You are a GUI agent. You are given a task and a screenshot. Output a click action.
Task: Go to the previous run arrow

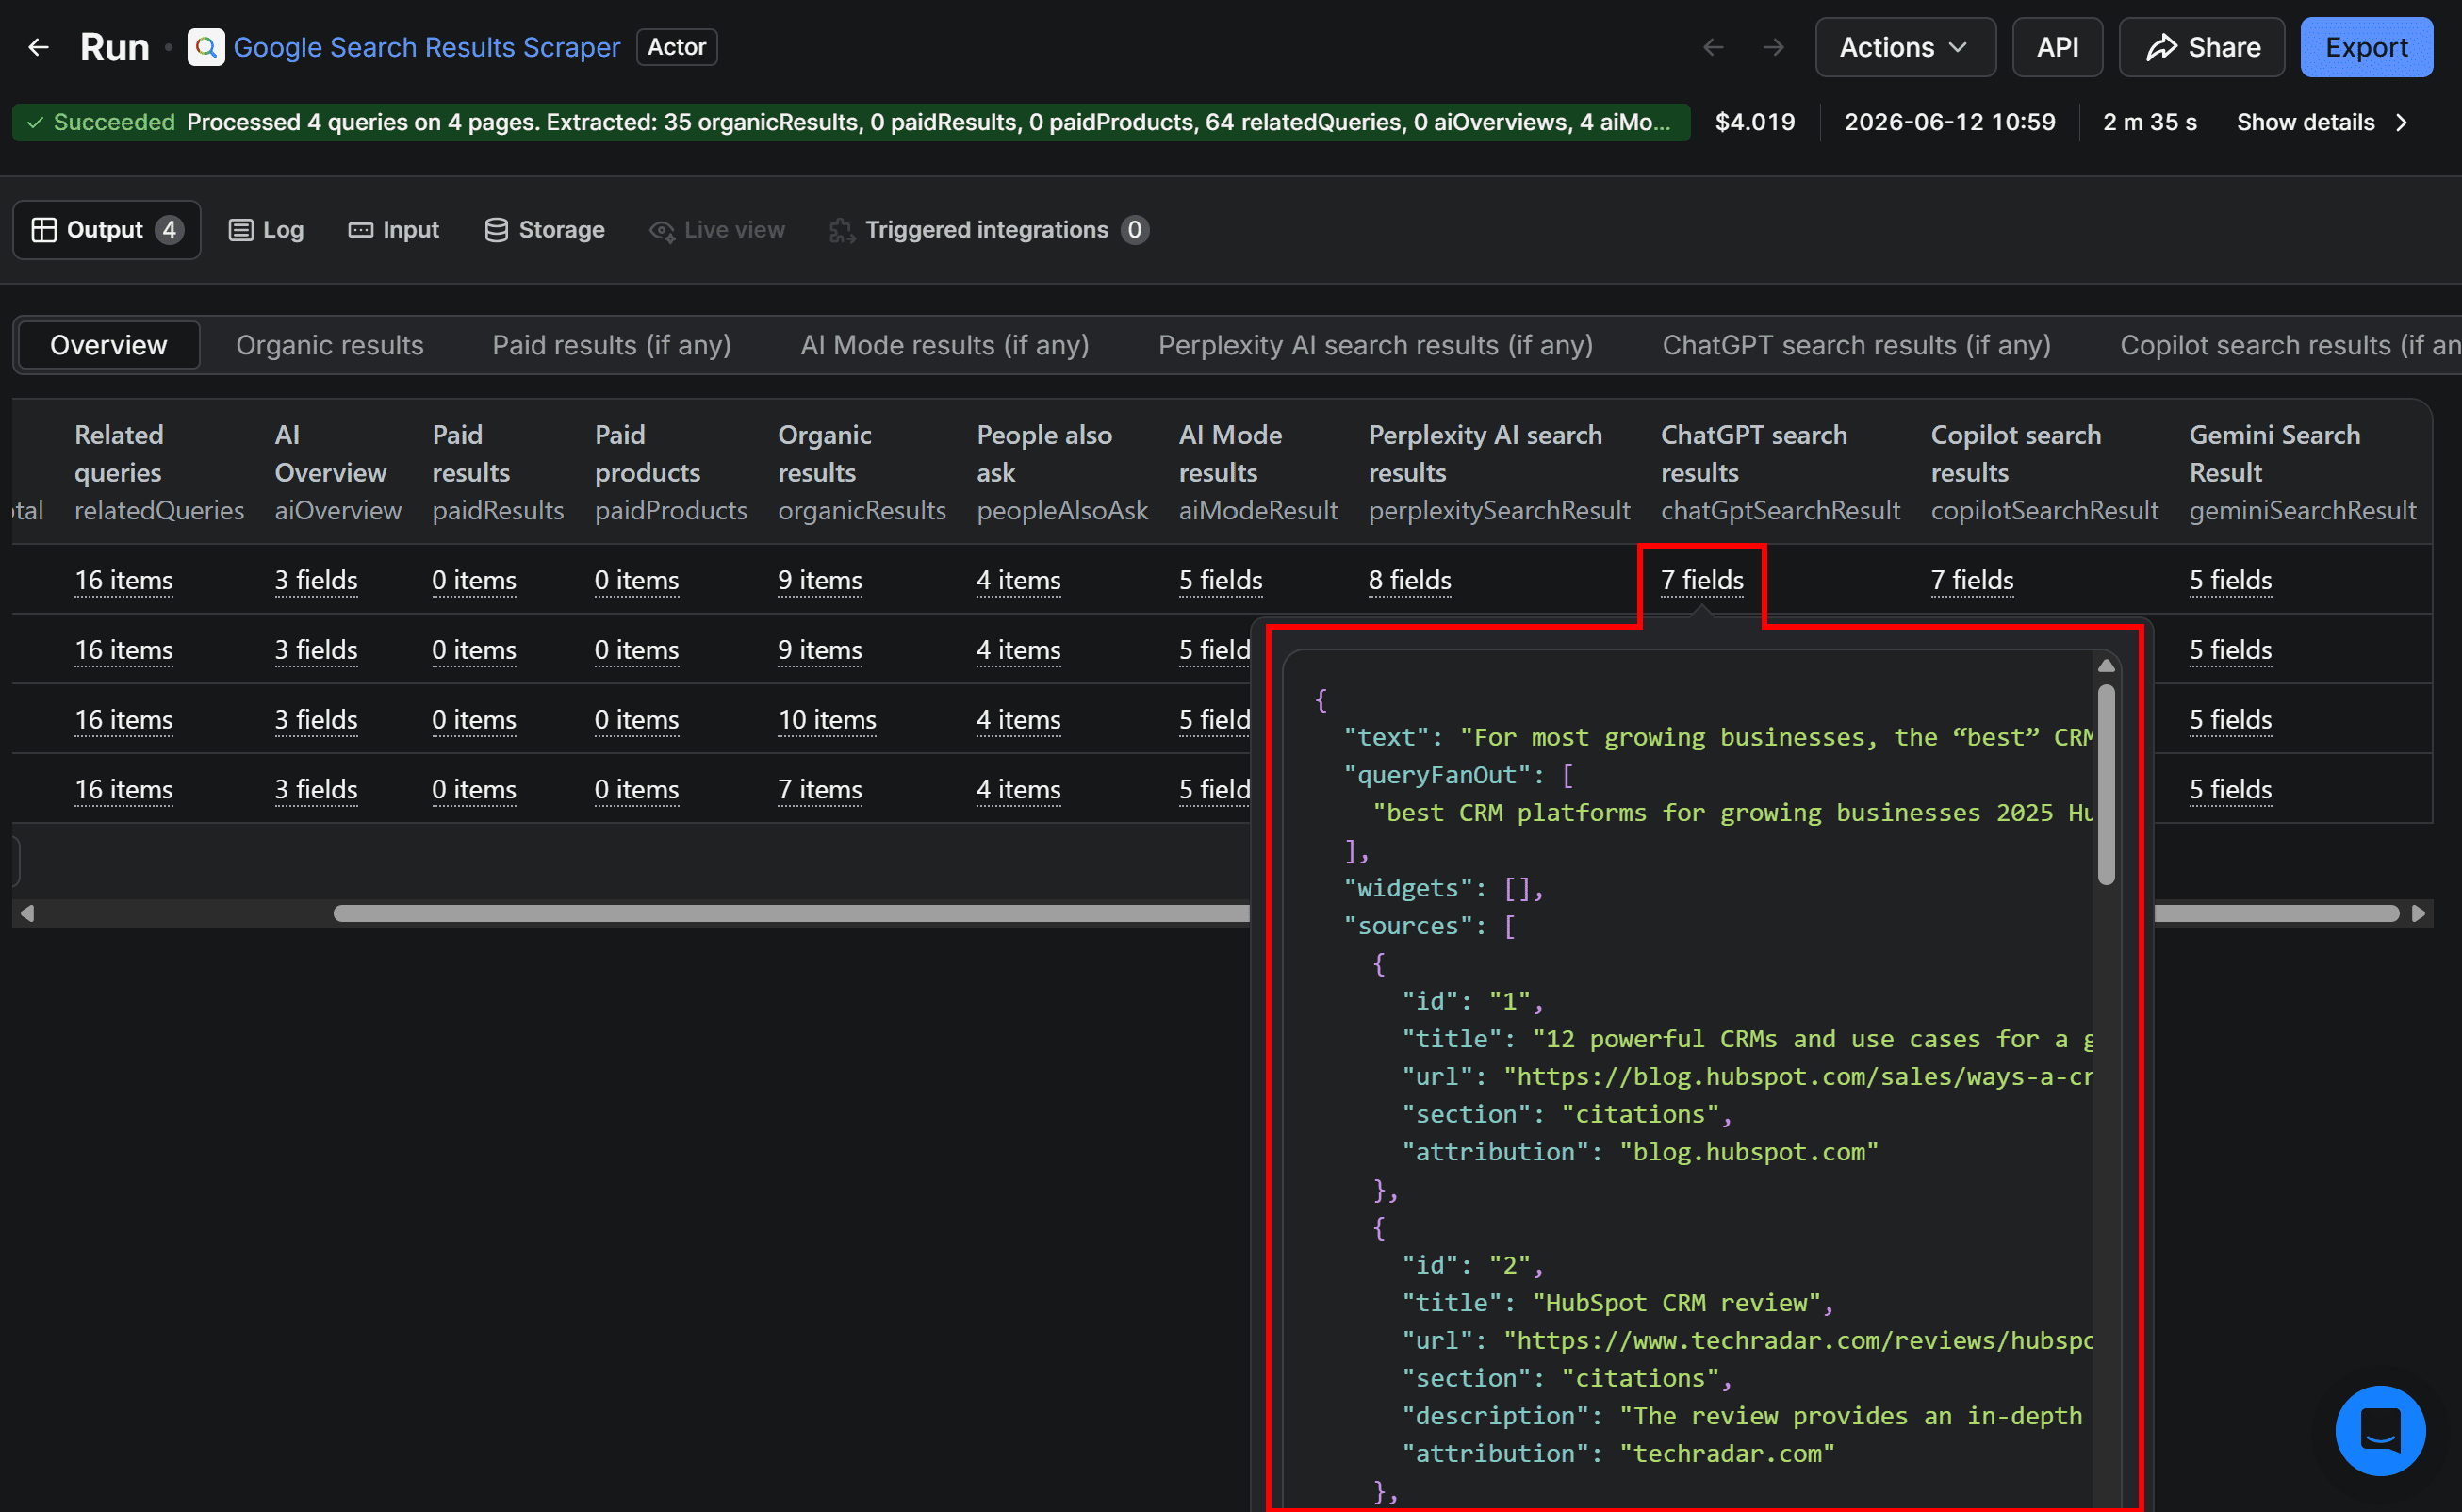click(1713, 47)
